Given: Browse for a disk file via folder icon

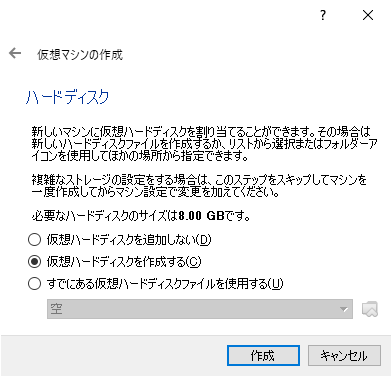Looking at the screenshot, I should [x=370, y=309].
